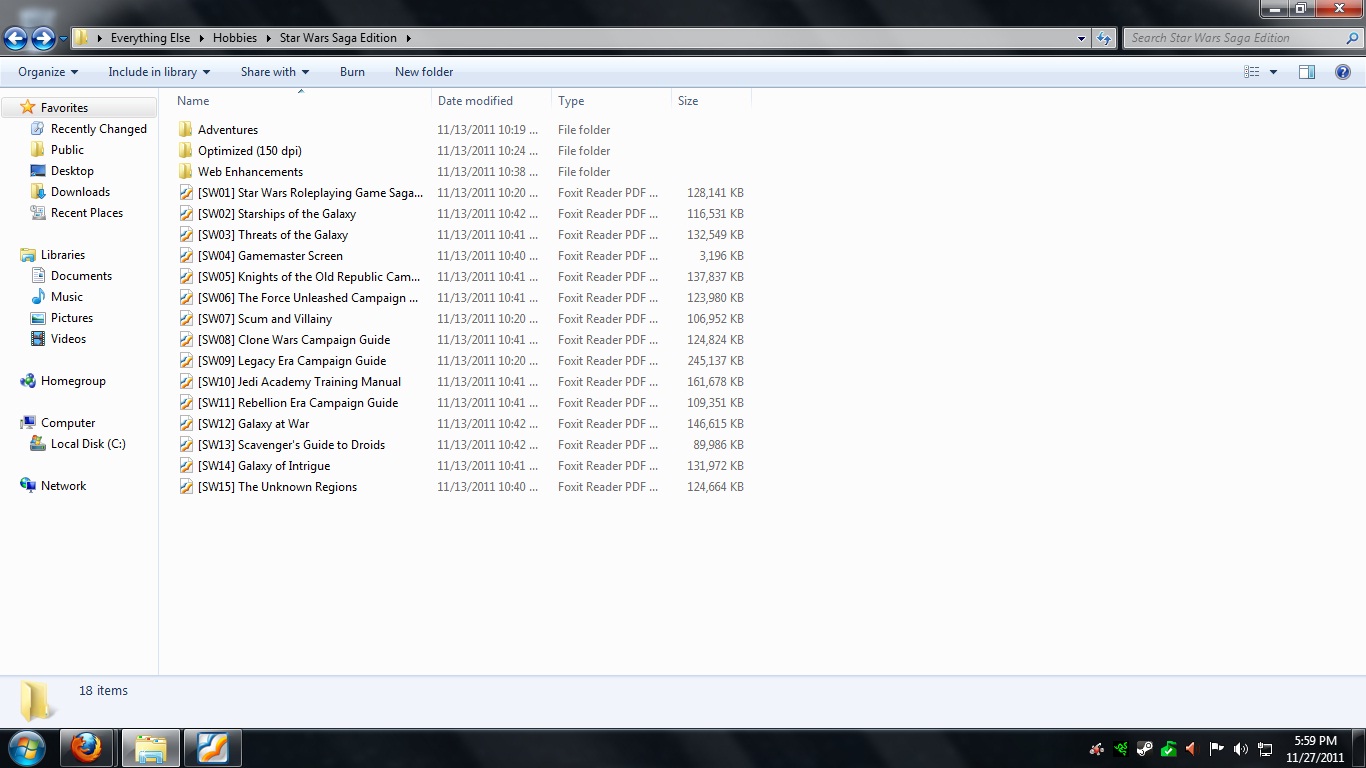
Task: Open the Include in library dropdown
Action: 159,72
